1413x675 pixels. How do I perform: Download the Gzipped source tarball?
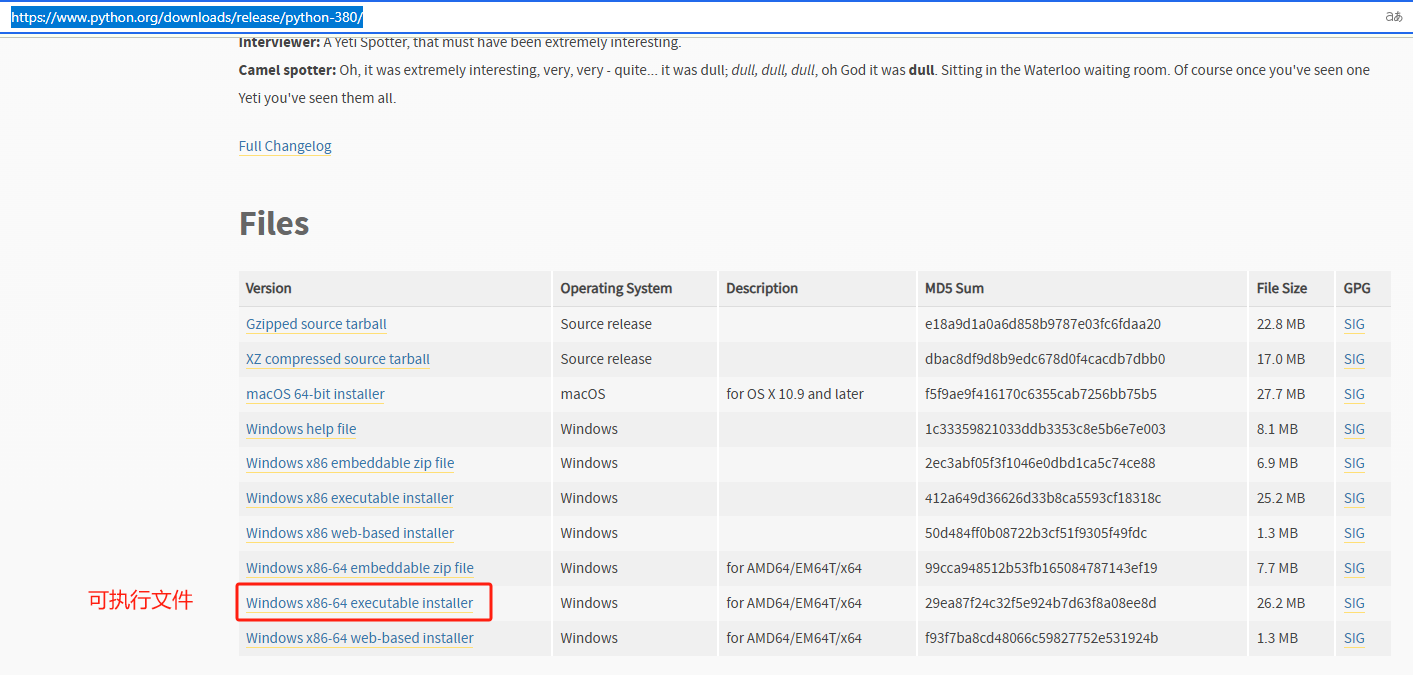316,324
